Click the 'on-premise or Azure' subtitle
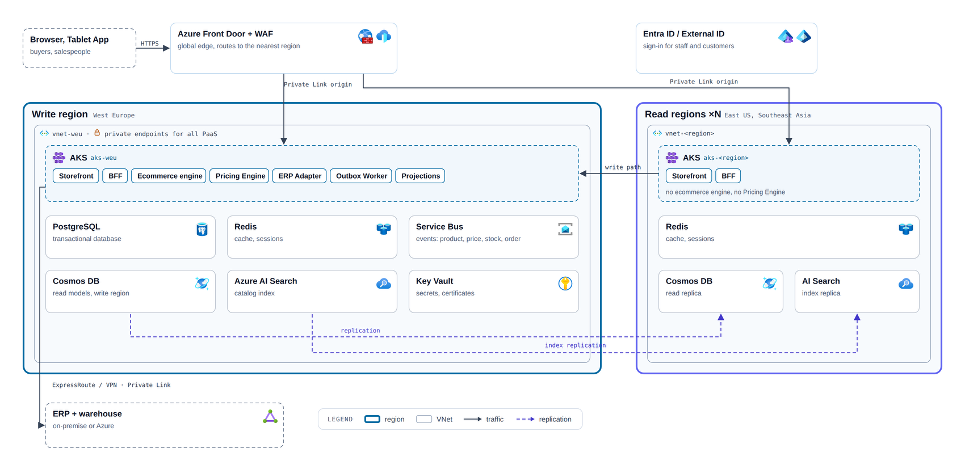This screenshot has width=966, height=466. pyautogui.click(x=83, y=425)
